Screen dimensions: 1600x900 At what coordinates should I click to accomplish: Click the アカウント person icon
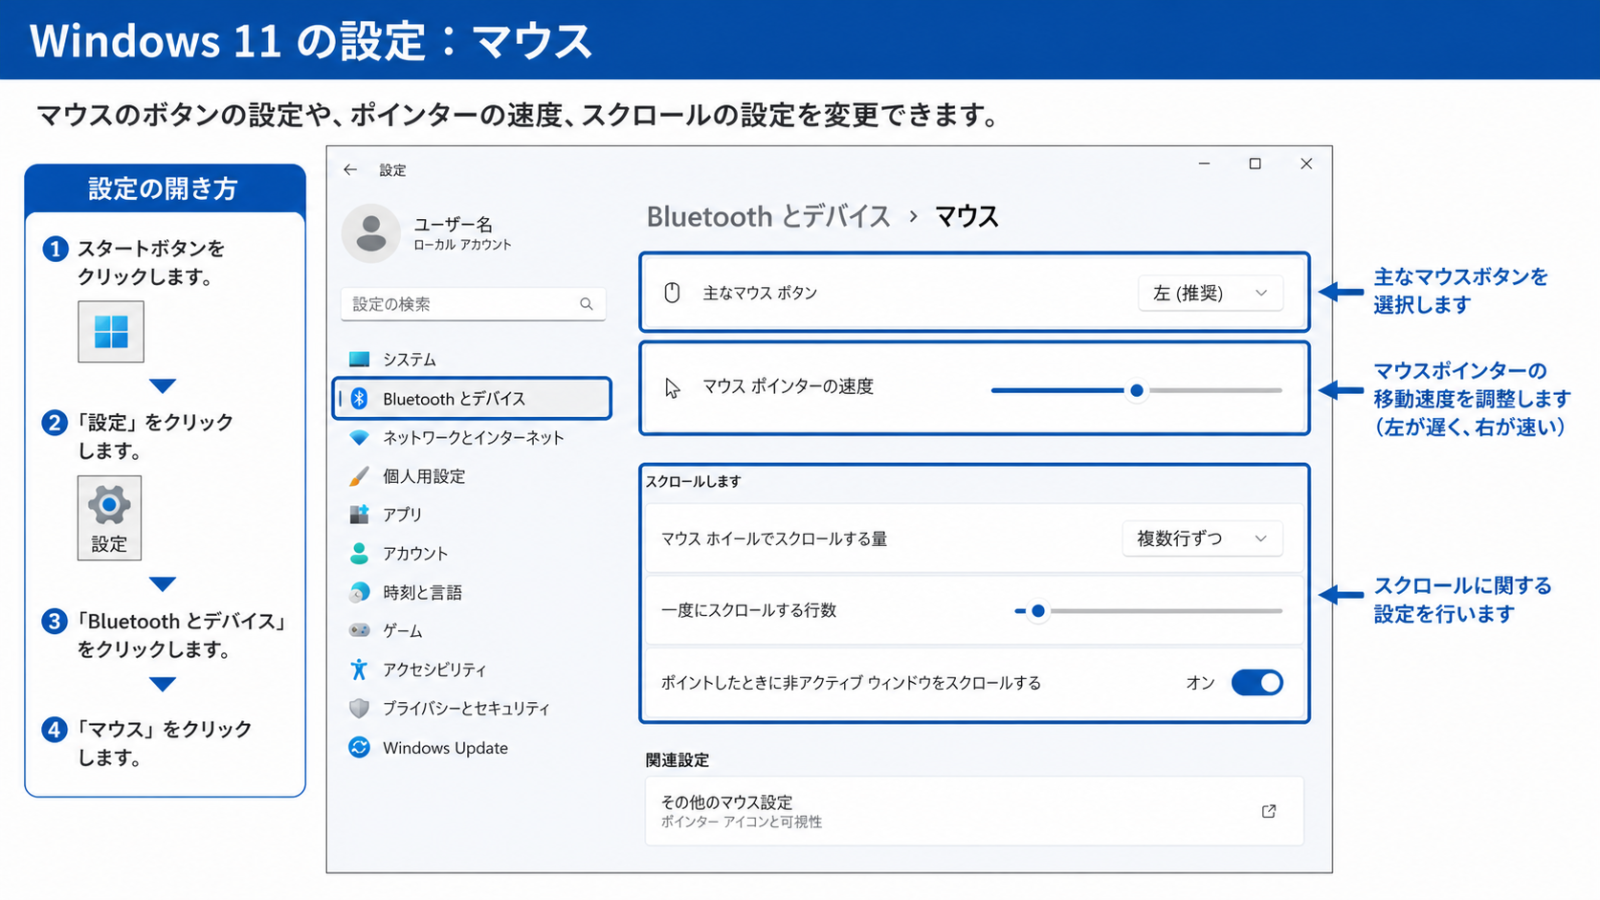359,553
